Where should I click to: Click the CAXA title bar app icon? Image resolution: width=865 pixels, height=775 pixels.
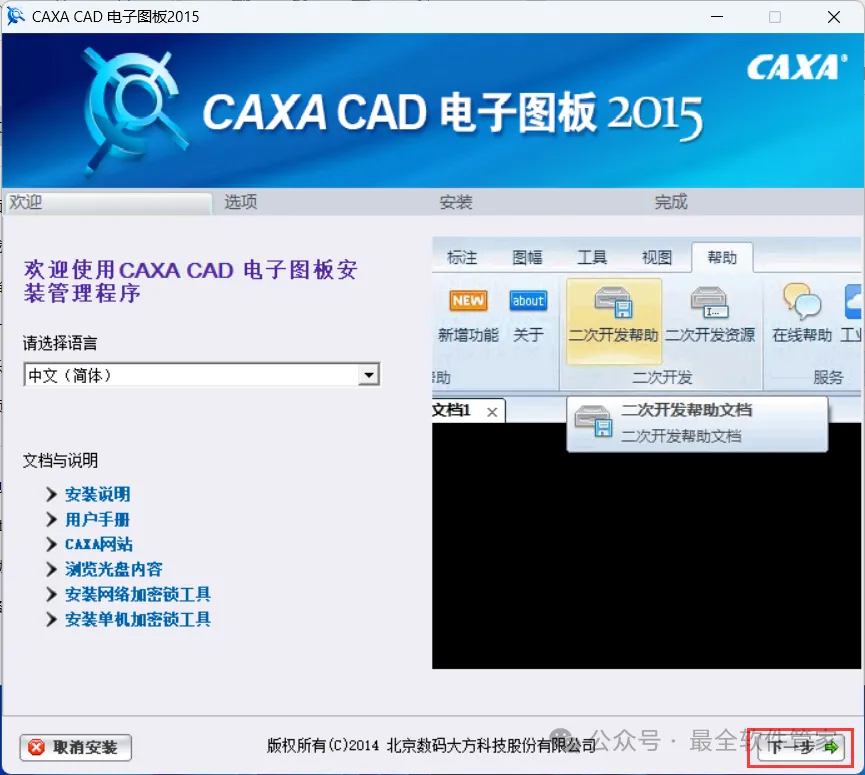[15, 16]
